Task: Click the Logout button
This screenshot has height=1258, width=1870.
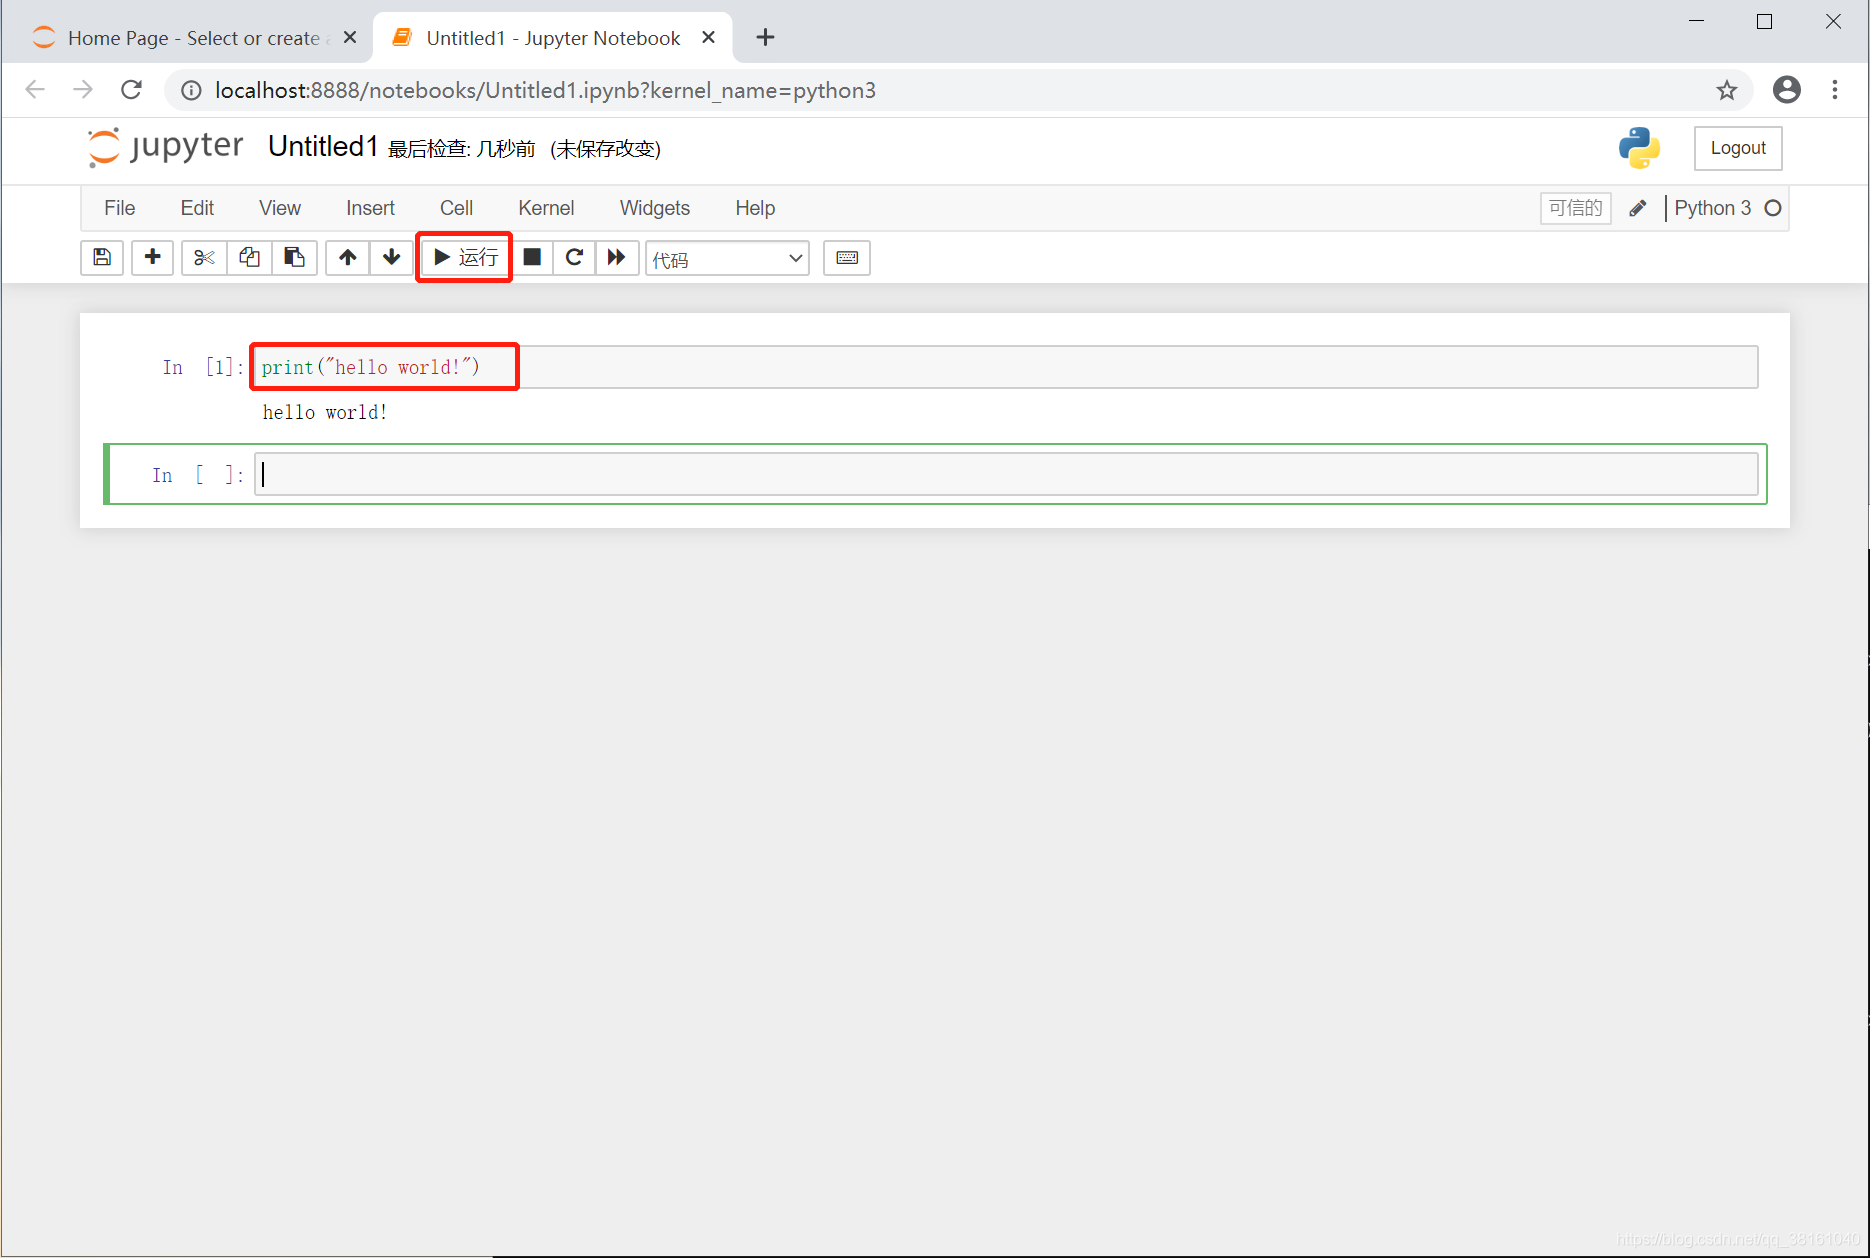Action: point(1738,148)
